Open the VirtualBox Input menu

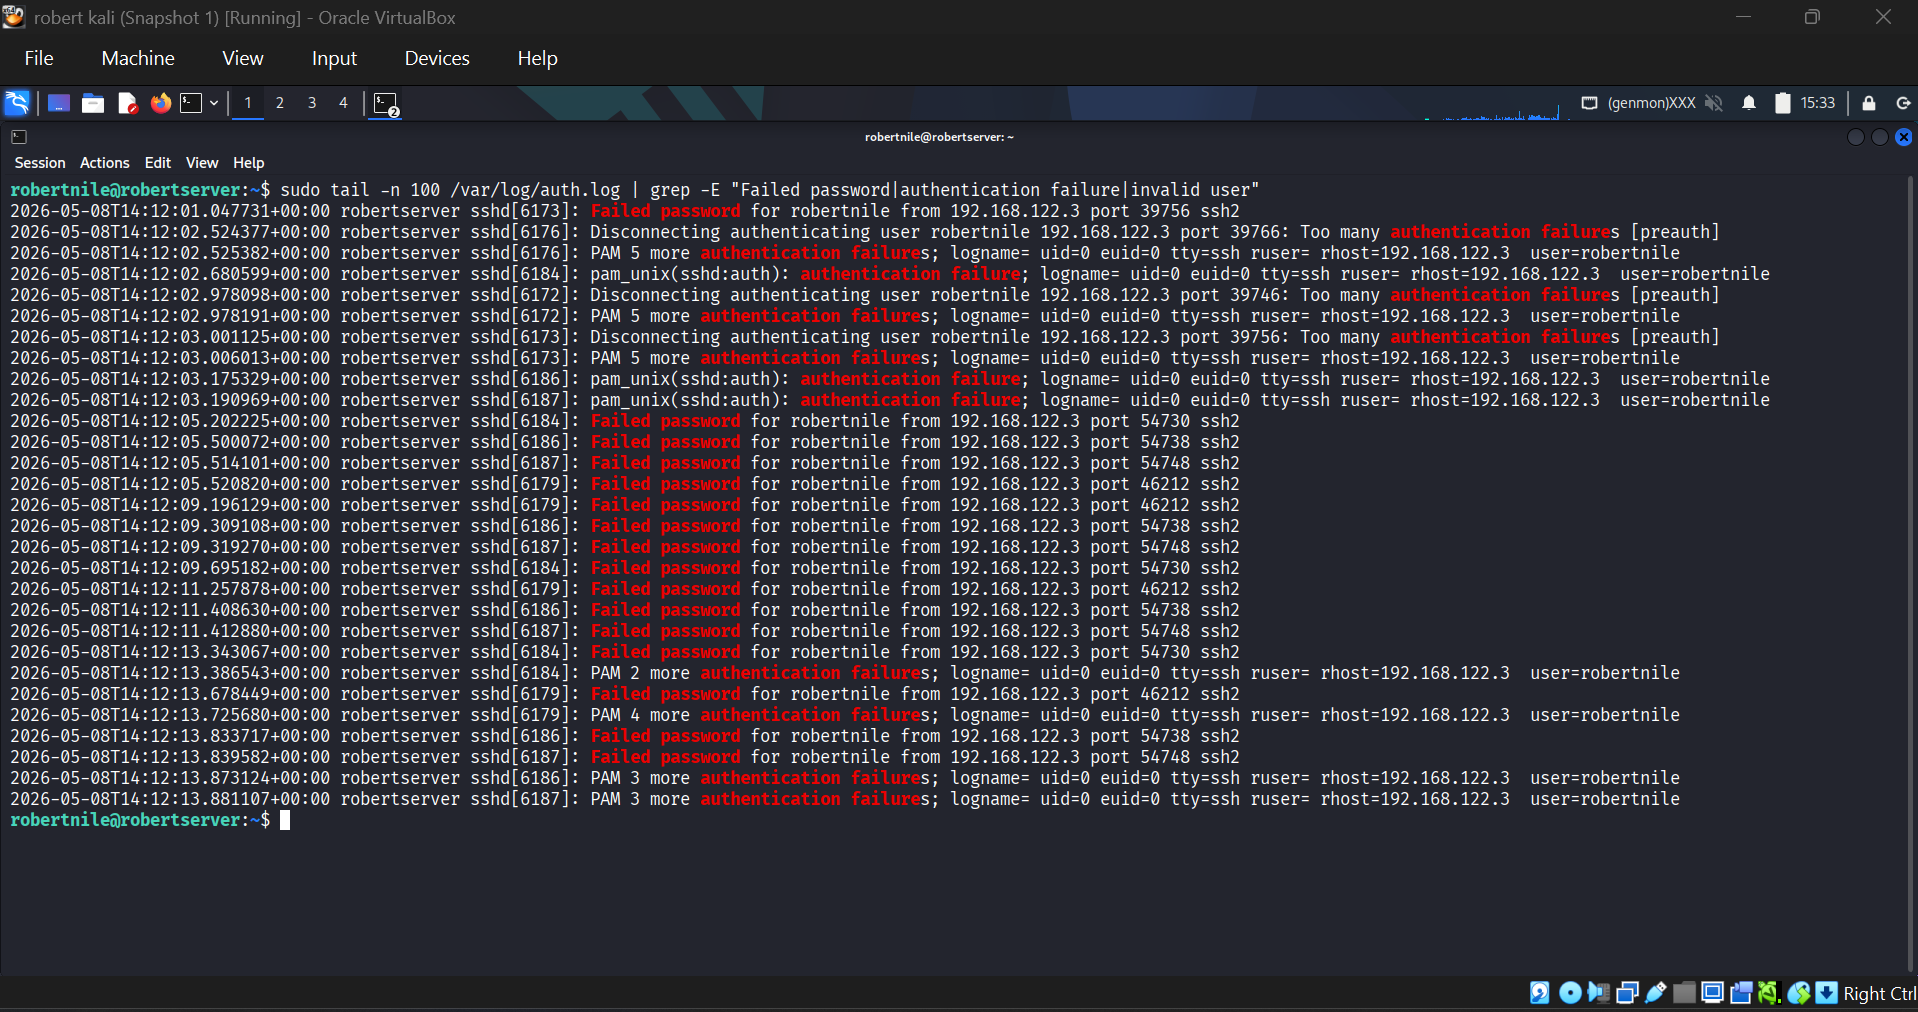[x=334, y=58]
